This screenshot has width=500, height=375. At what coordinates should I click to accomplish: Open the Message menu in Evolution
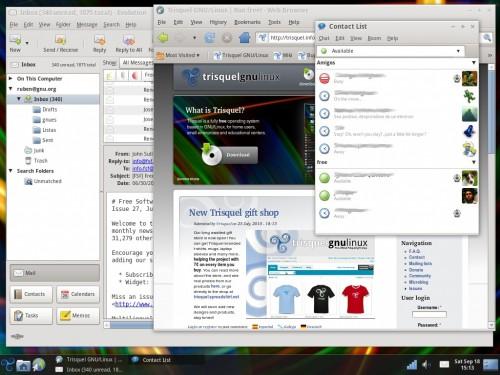point(87,25)
